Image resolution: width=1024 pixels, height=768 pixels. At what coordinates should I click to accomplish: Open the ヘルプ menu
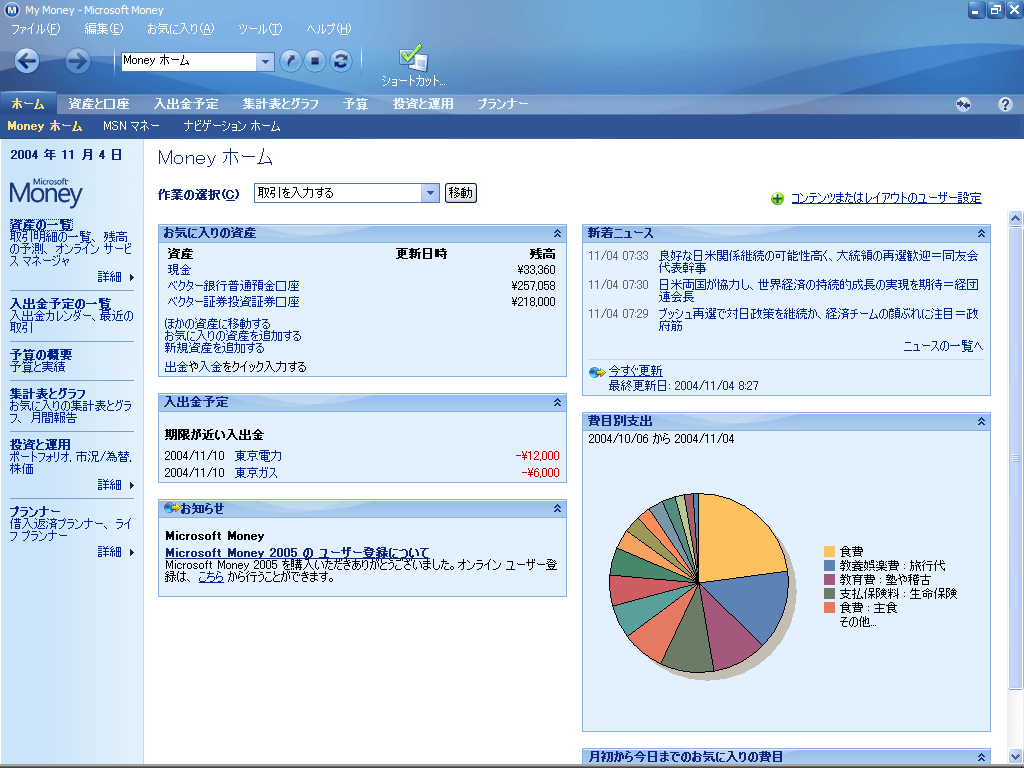tap(328, 29)
